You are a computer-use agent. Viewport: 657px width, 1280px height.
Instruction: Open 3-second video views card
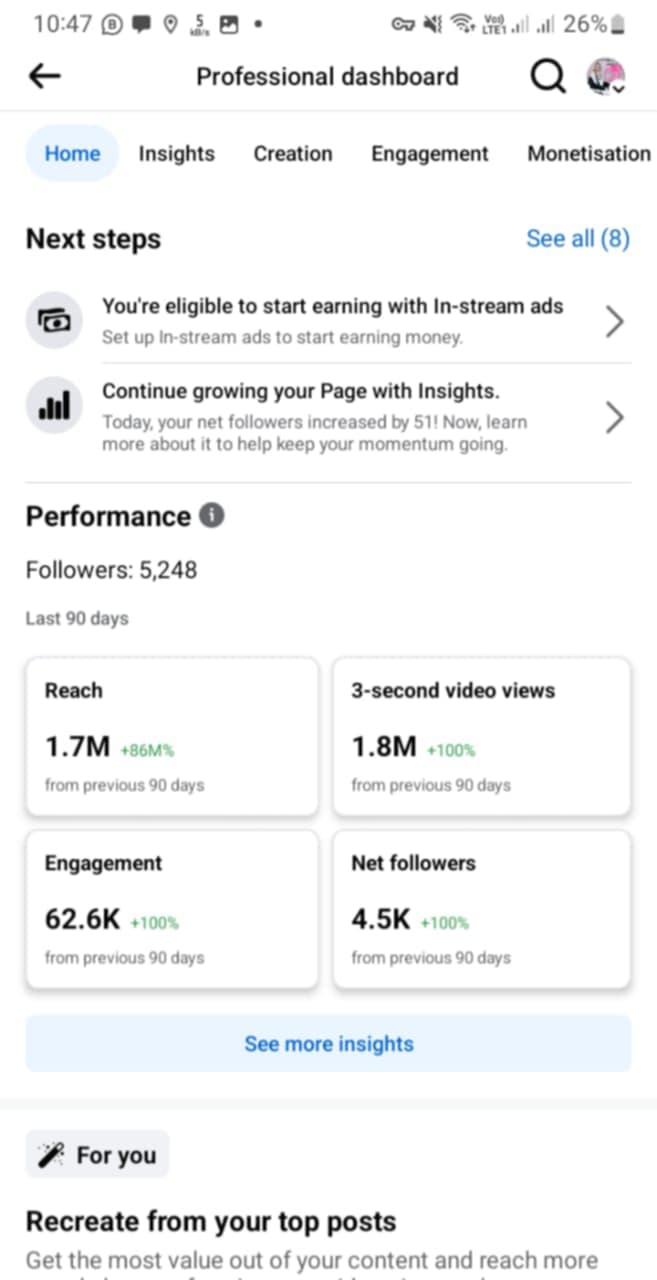point(481,736)
